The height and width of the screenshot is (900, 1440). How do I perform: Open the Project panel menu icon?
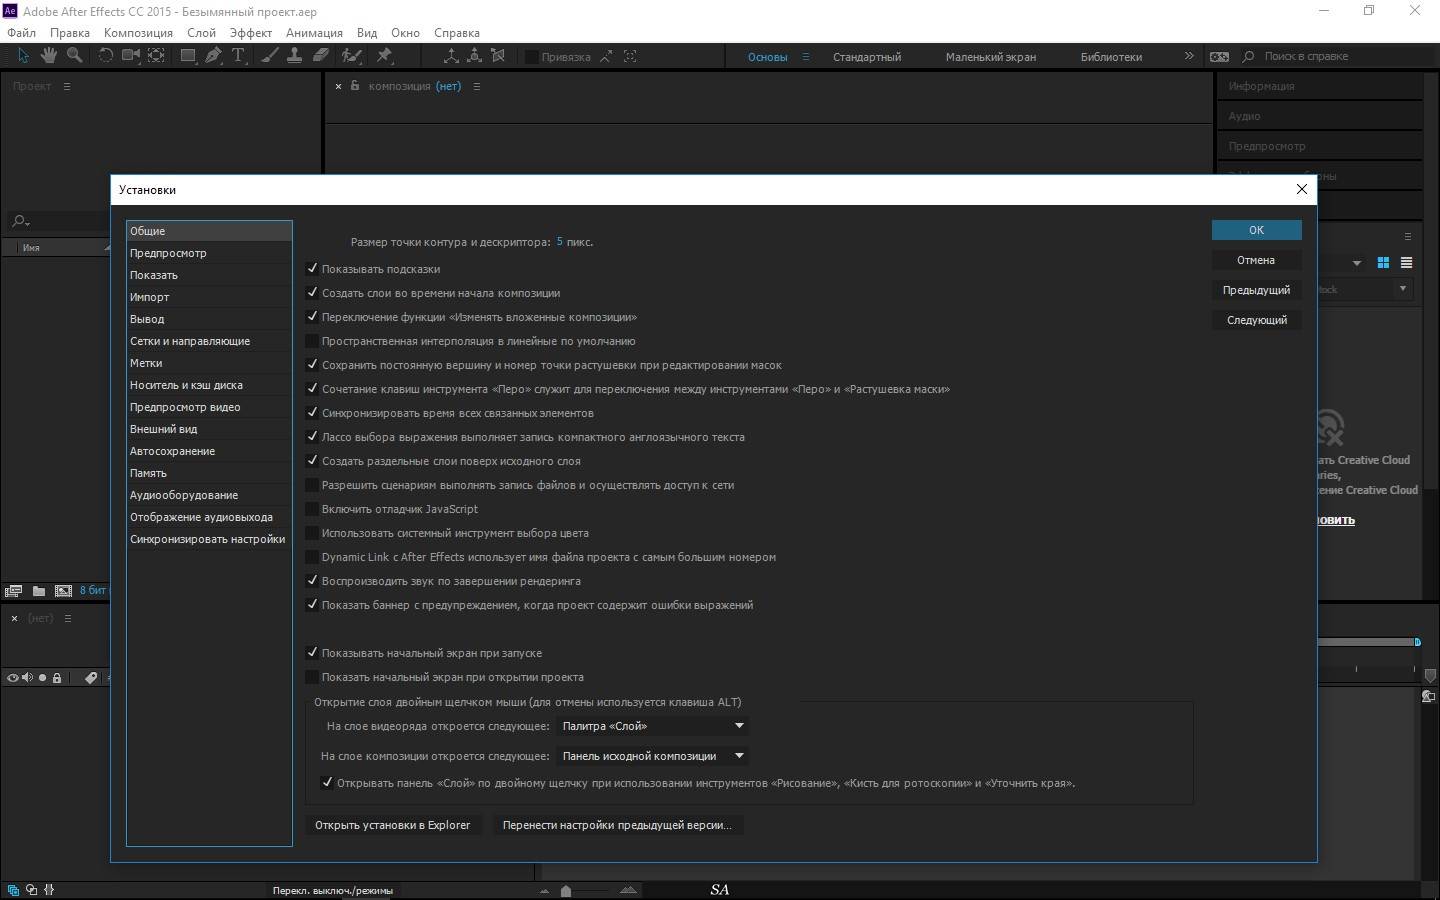[67, 86]
